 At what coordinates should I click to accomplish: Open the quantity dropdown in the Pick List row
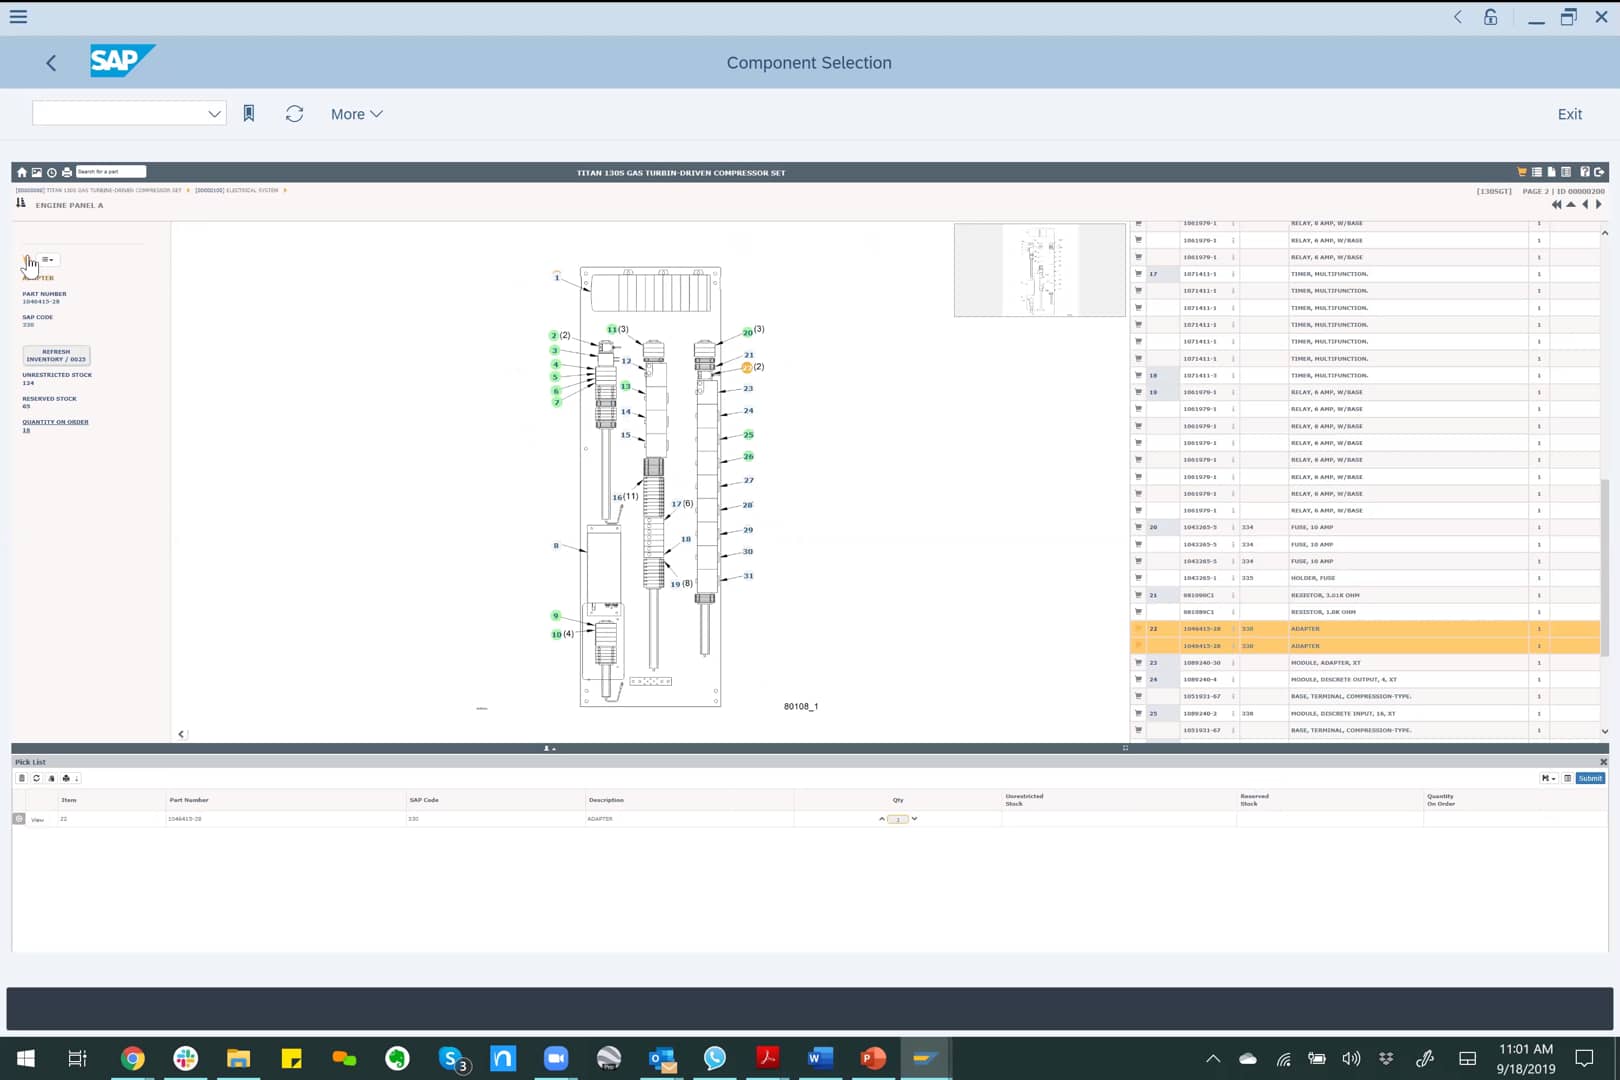click(915, 818)
